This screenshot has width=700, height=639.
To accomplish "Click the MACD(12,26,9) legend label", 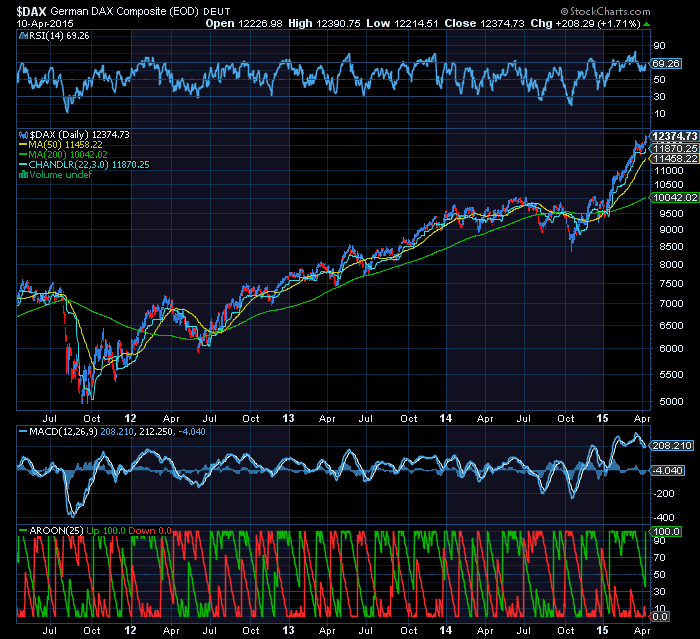I will (x=63, y=432).
